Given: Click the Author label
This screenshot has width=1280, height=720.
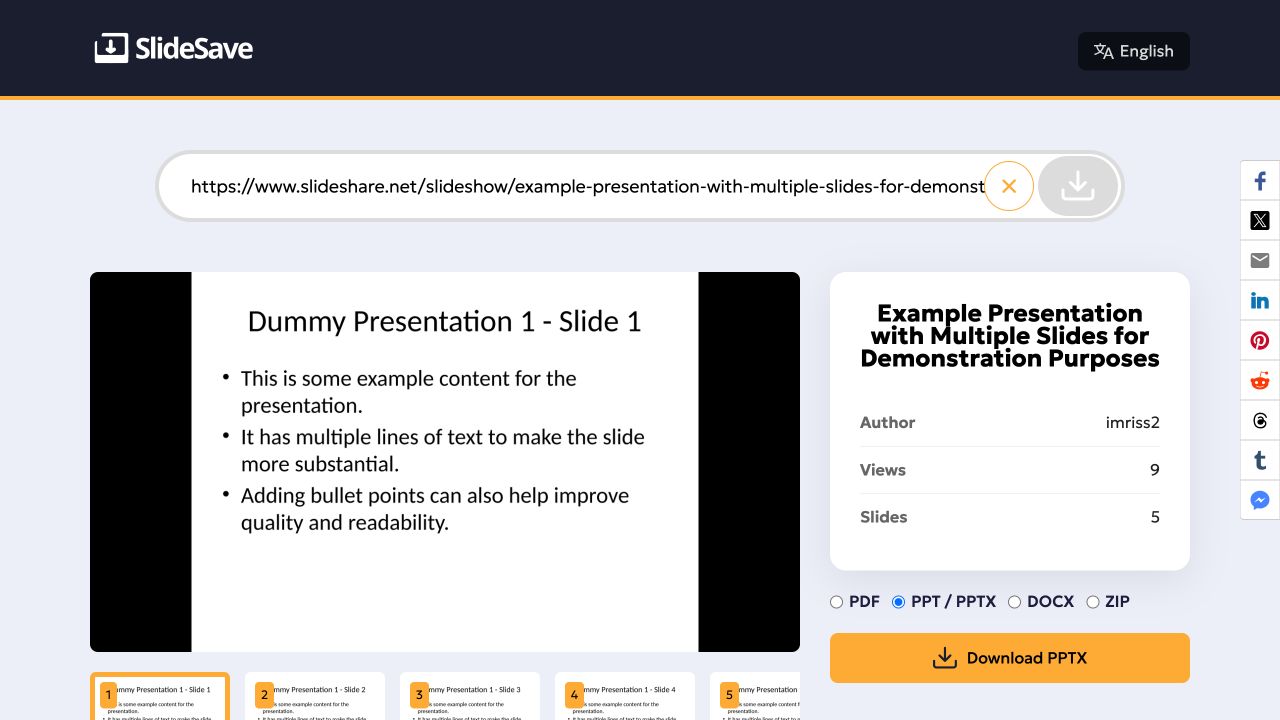Looking at the screenshot, I should click(x=888, y=422).
